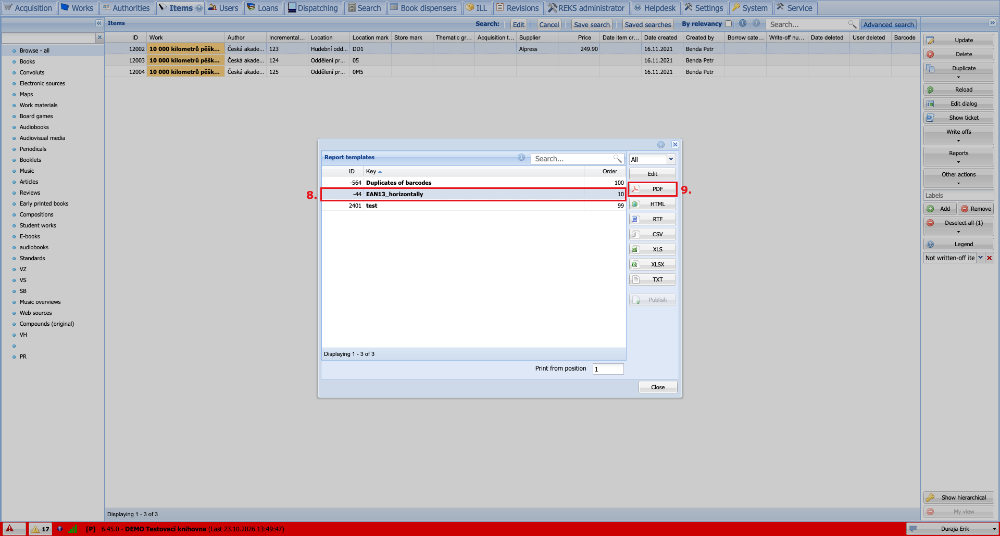This screenshot has width=1000, height=536.
Task: Export report as TXT
Action: coord(652,279)
